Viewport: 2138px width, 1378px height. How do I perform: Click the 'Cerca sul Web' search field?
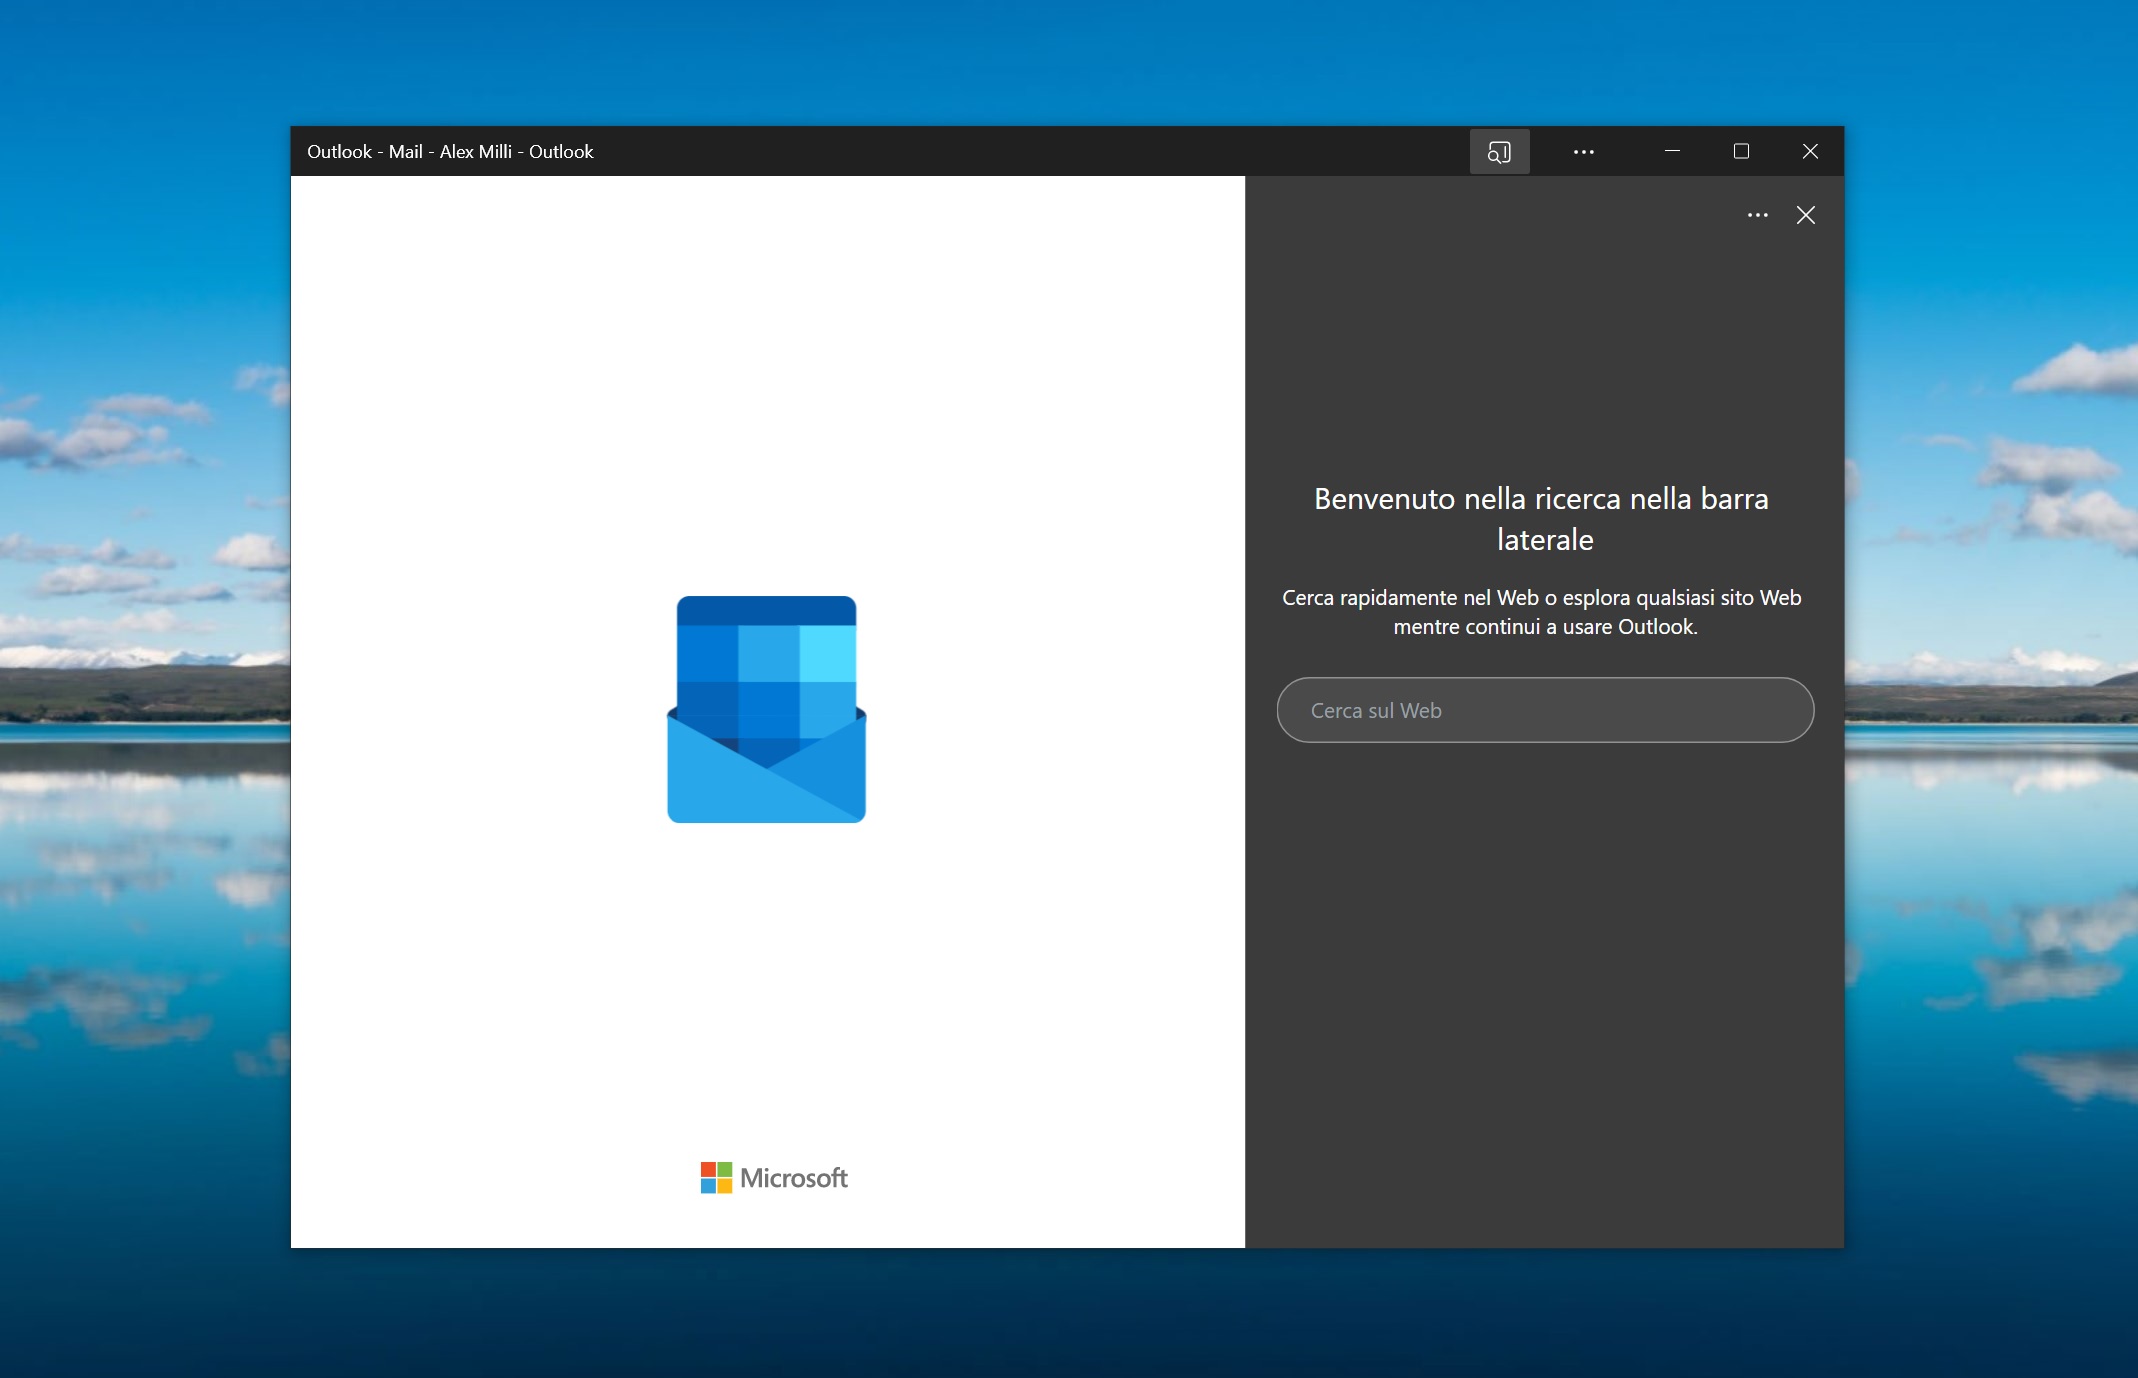(1545, 710)
